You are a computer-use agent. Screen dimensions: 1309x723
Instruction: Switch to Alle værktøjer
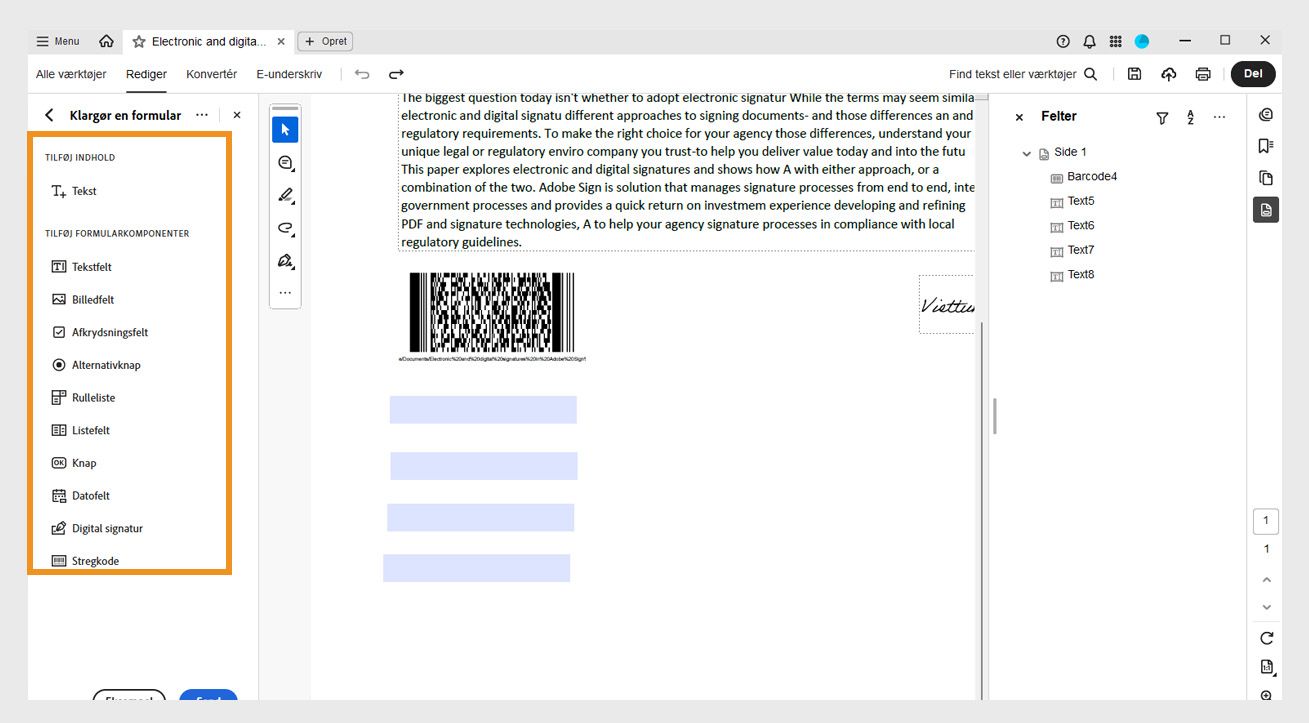71,74
